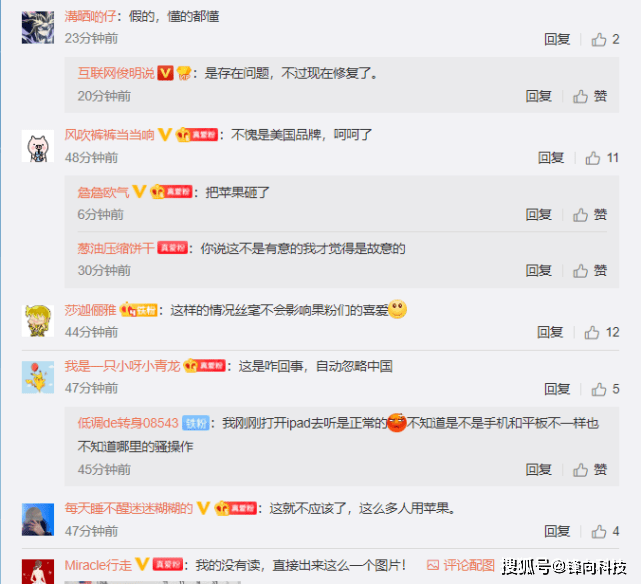The height and width of the screenshot is (584, 641).
Task: Reply to the 23分钟前 comment
Action: point(557,40)
